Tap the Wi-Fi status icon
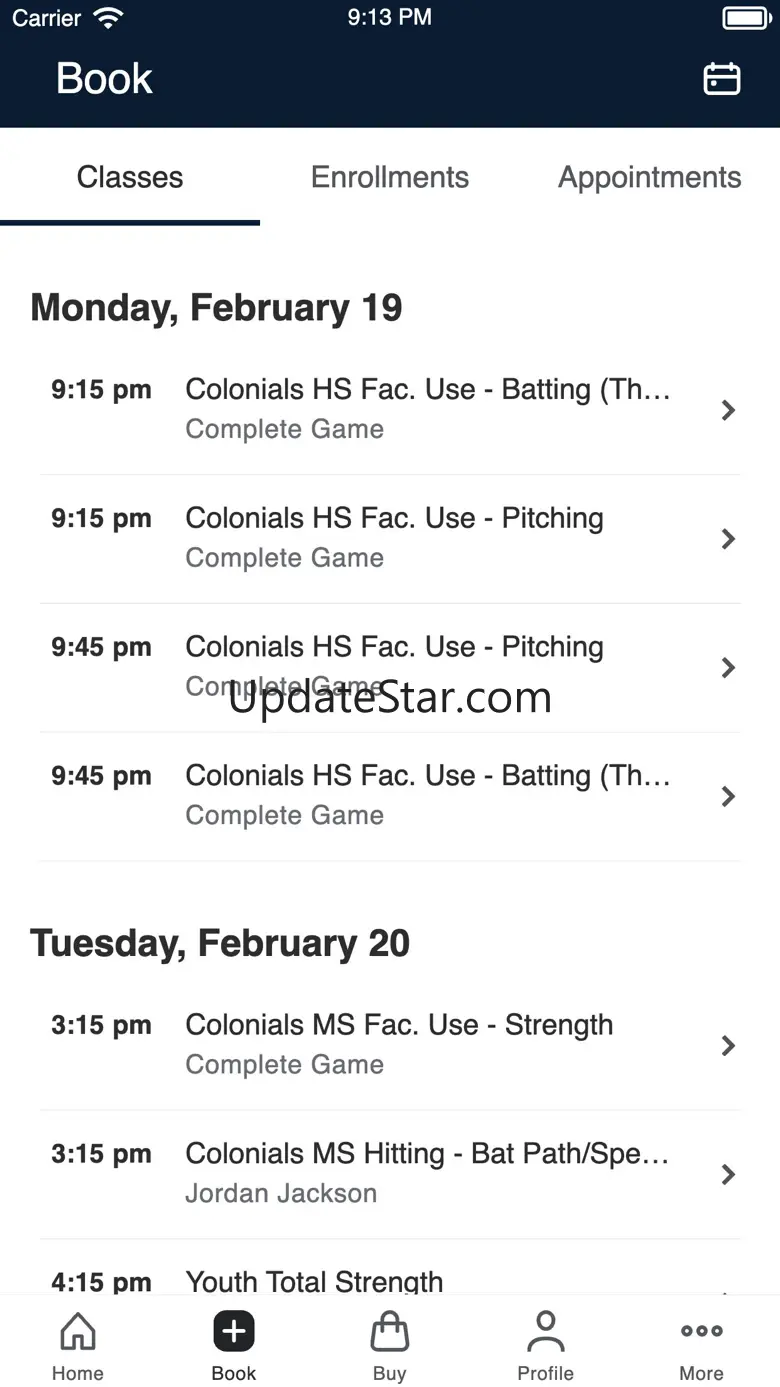The image size is (780, 1387). coord(107,18)
